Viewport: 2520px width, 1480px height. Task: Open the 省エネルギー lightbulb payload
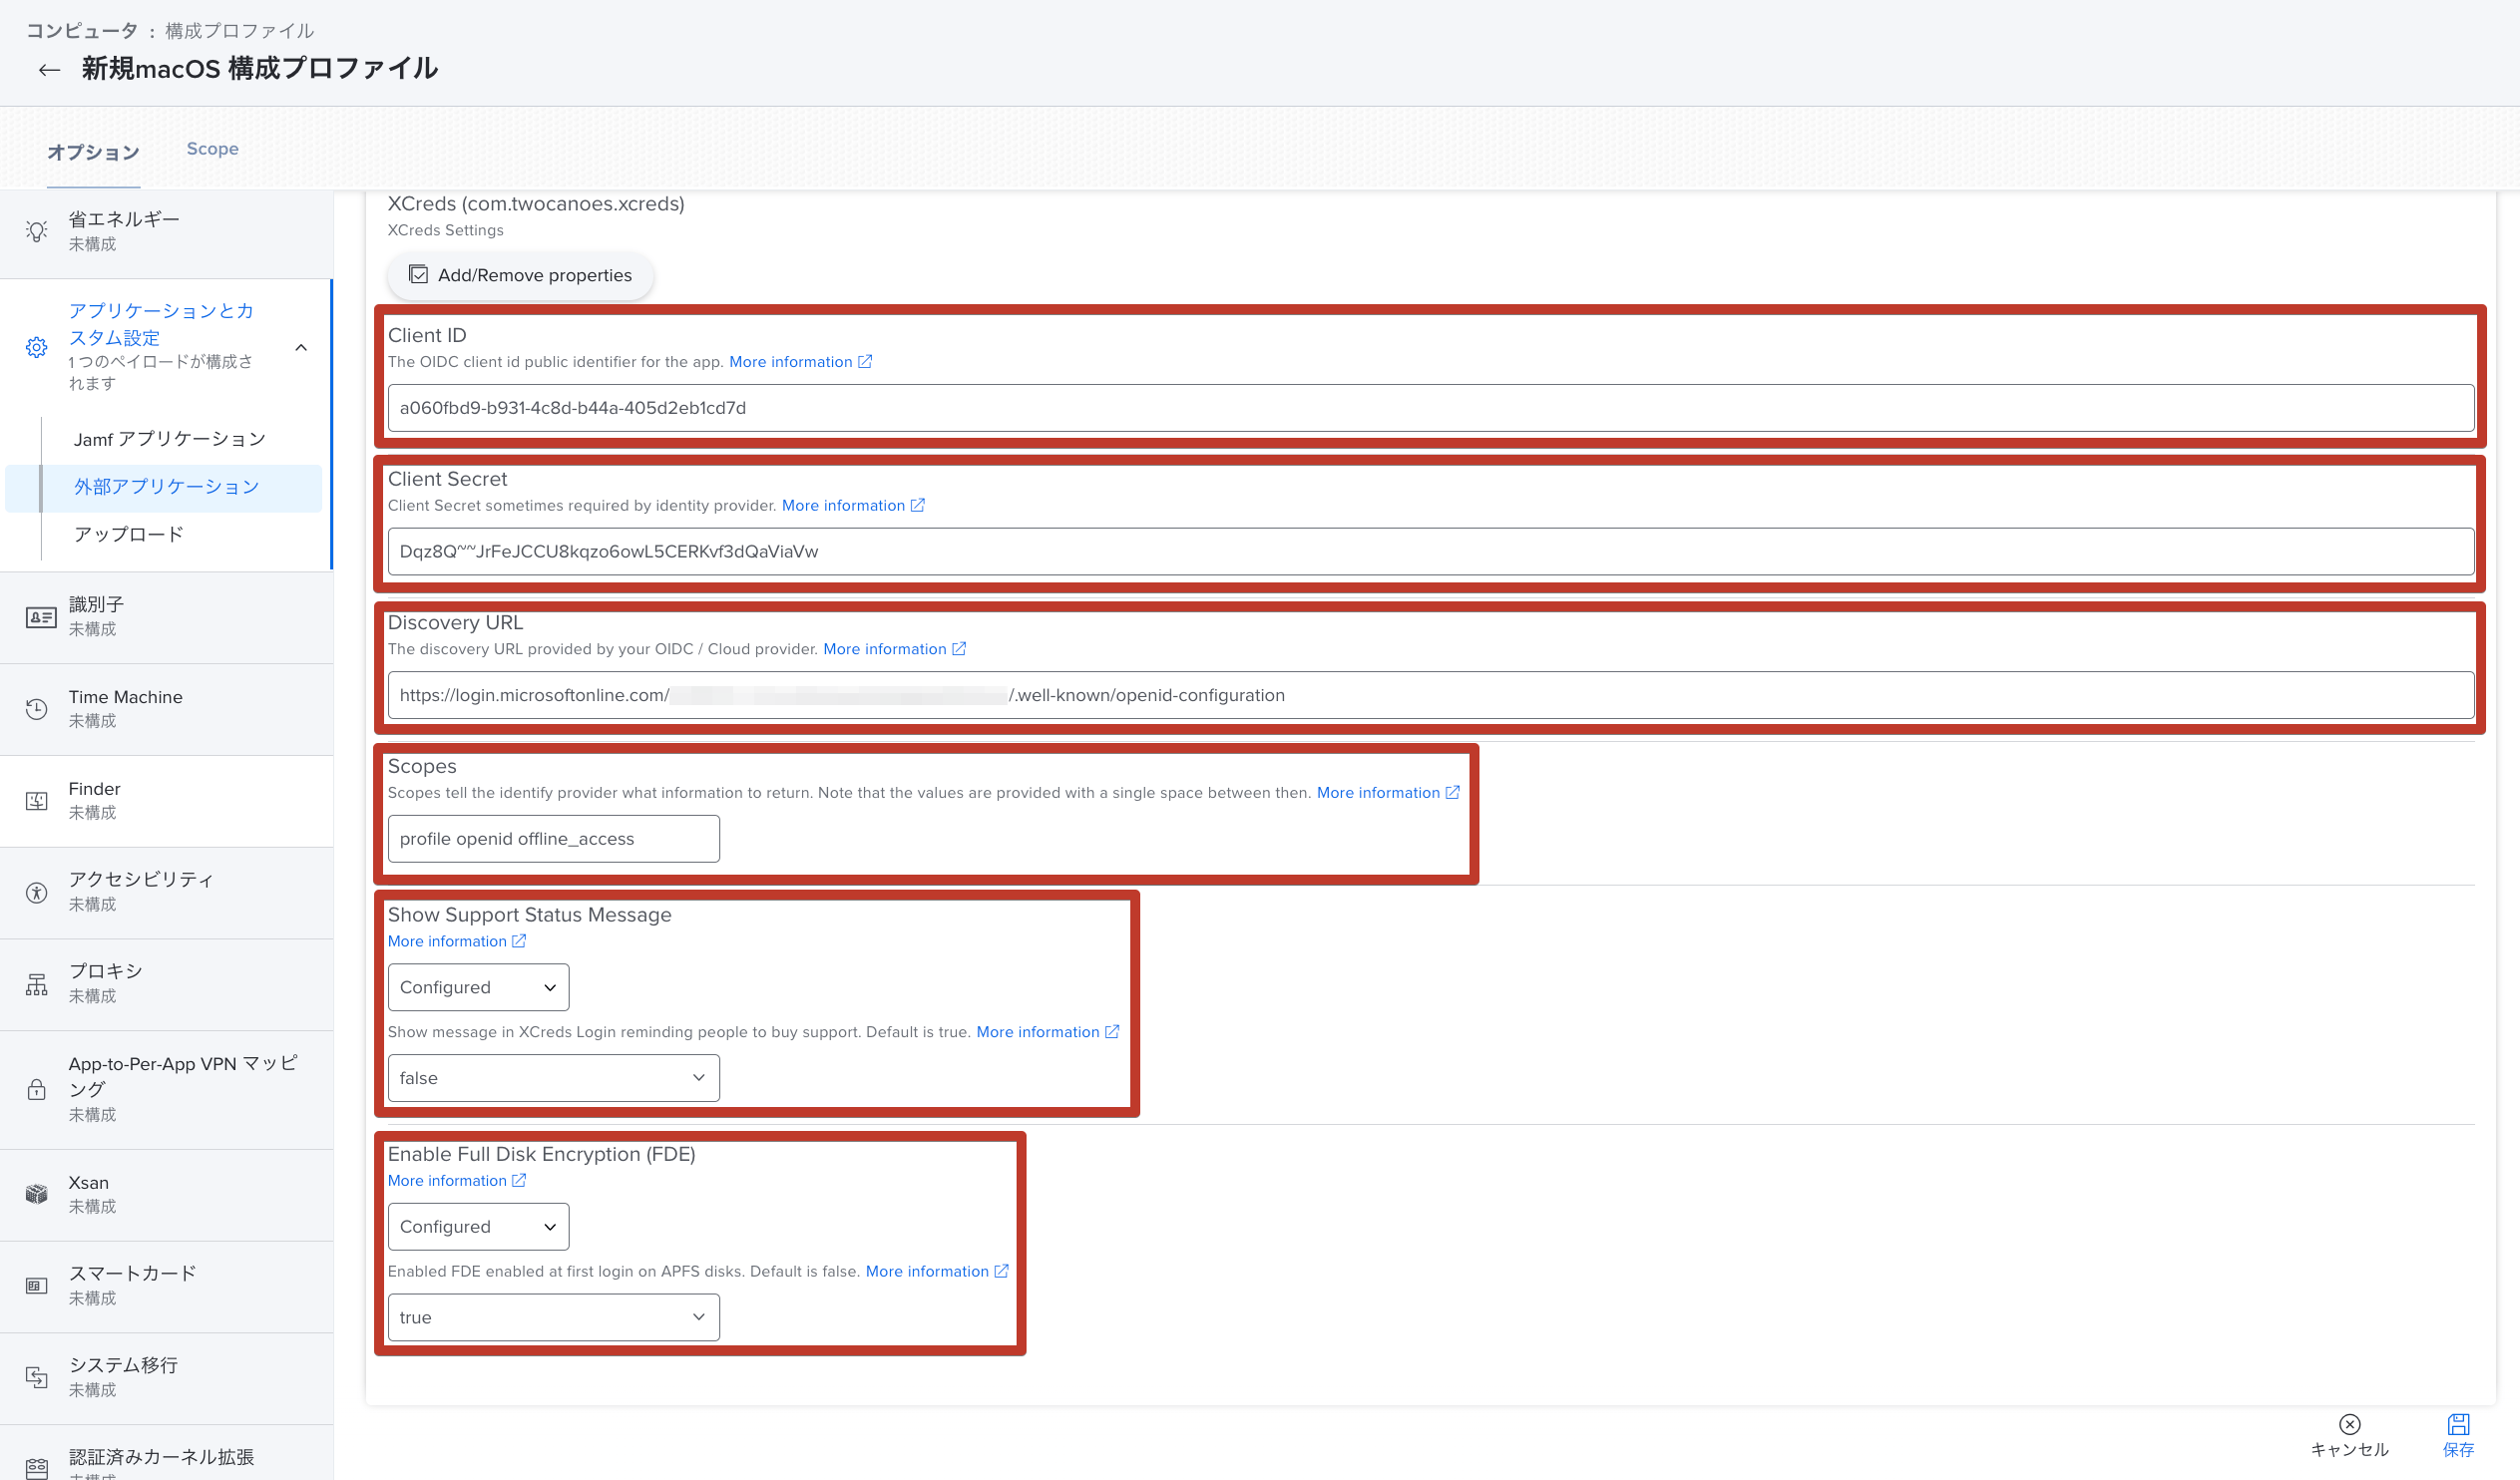click(37, 231)
